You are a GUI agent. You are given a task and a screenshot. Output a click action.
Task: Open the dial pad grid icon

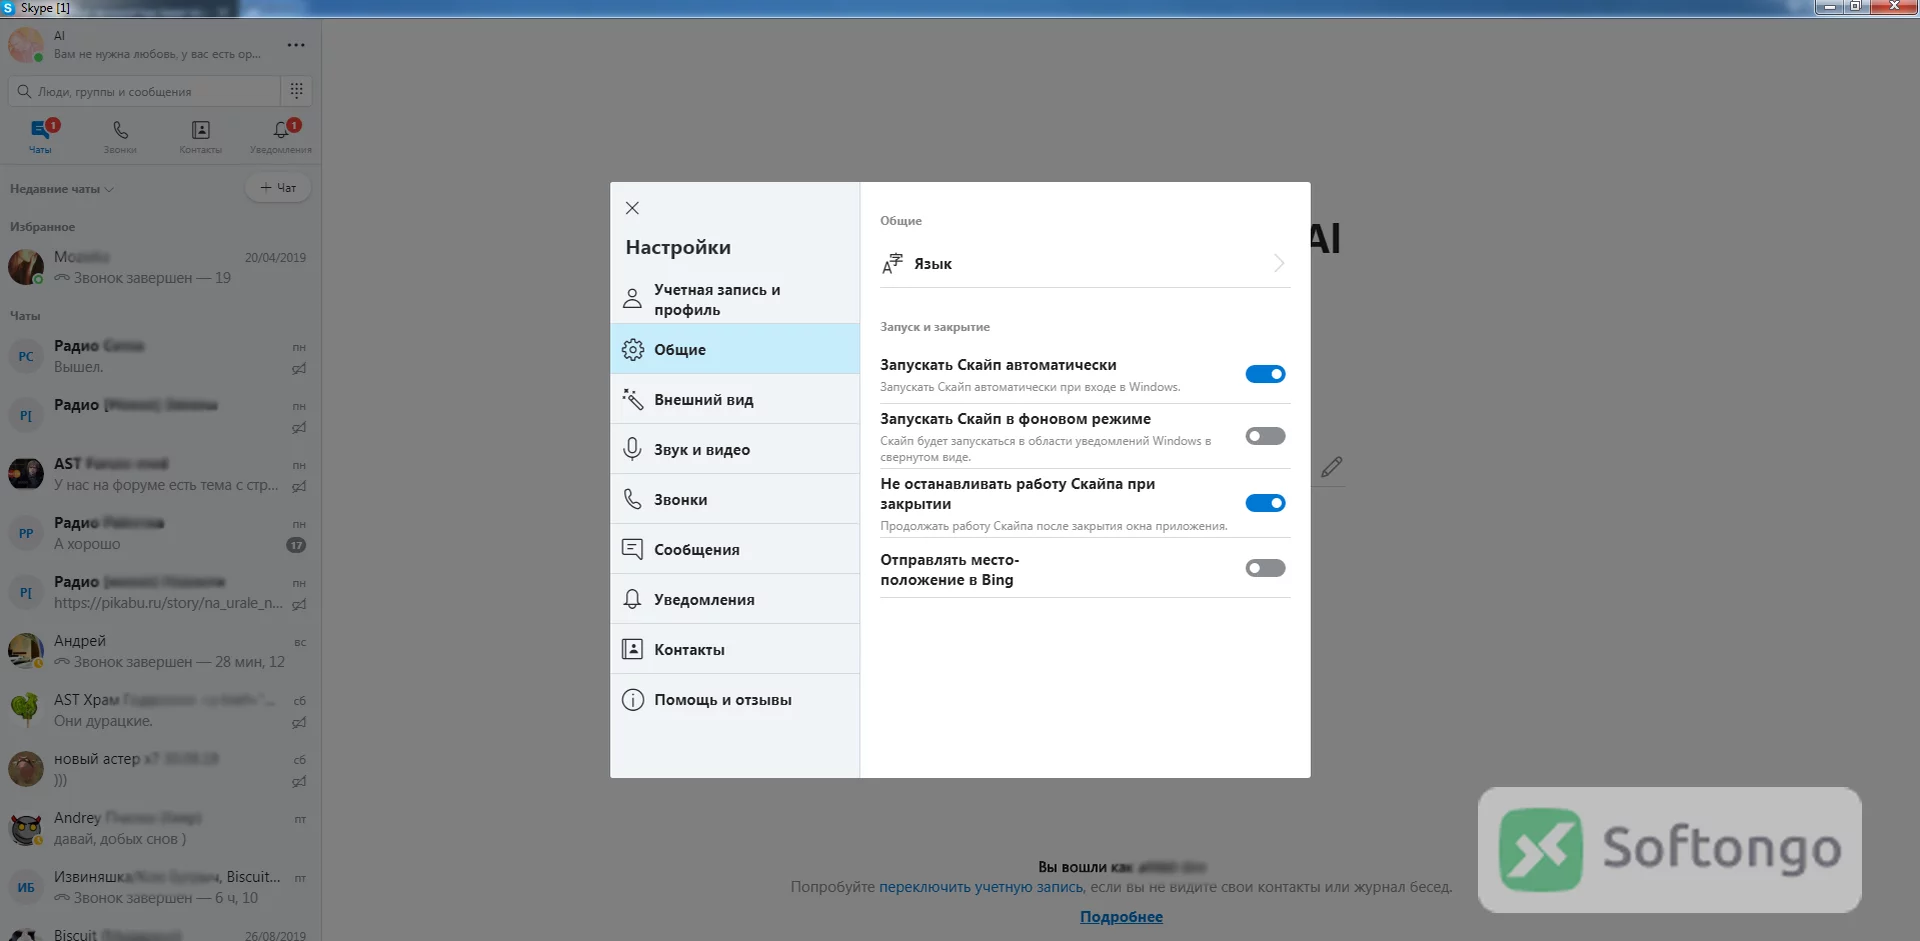297,91
